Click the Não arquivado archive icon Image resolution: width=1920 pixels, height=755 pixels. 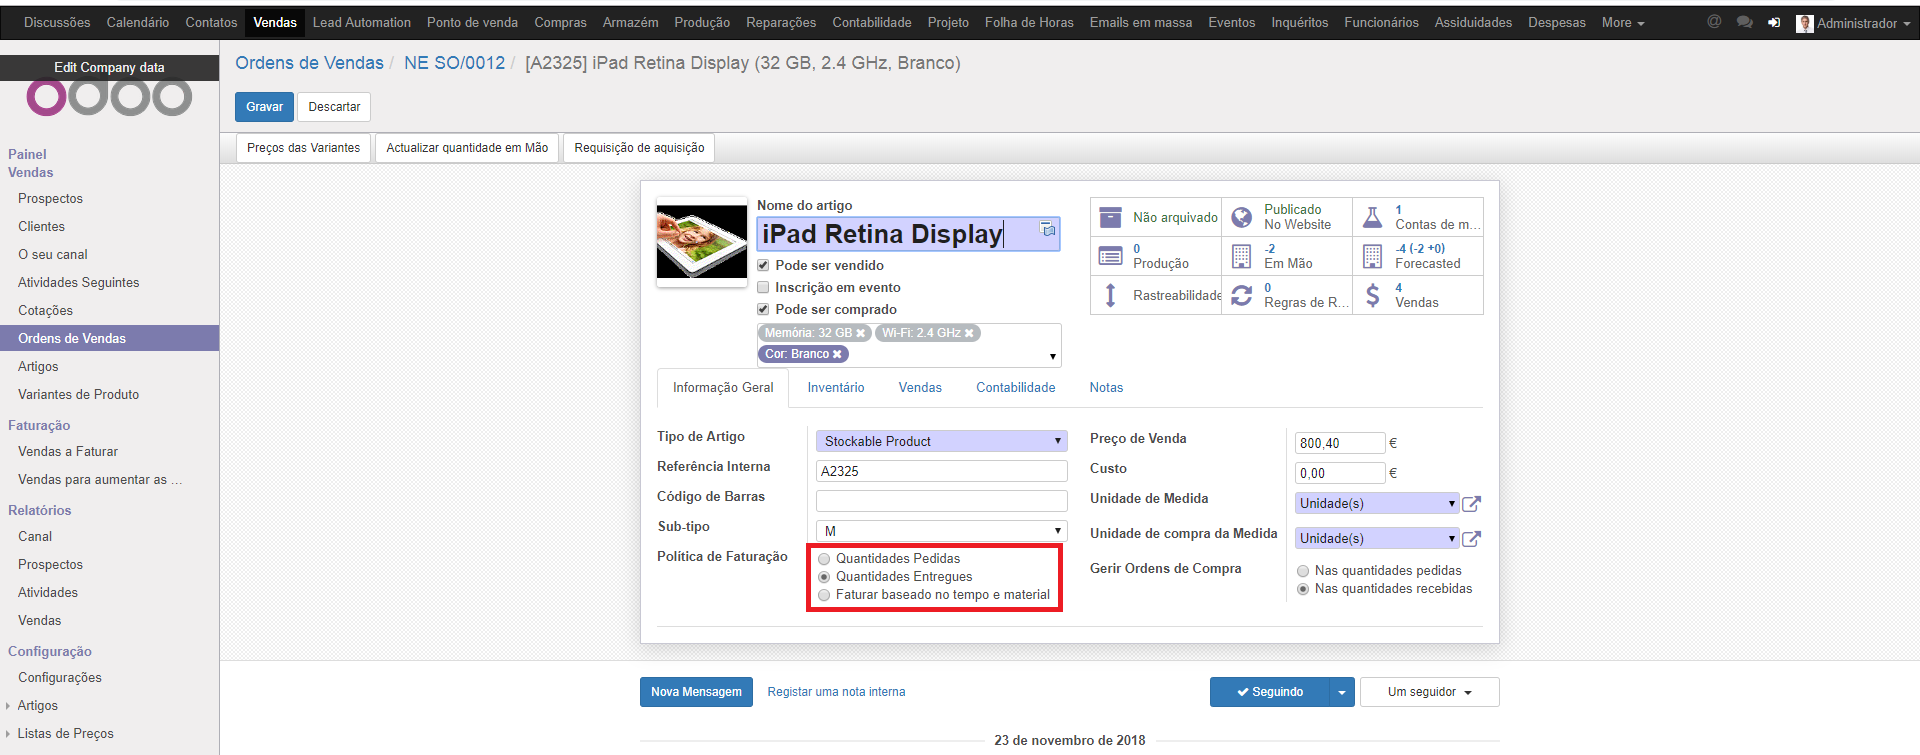coord(1110,217)
